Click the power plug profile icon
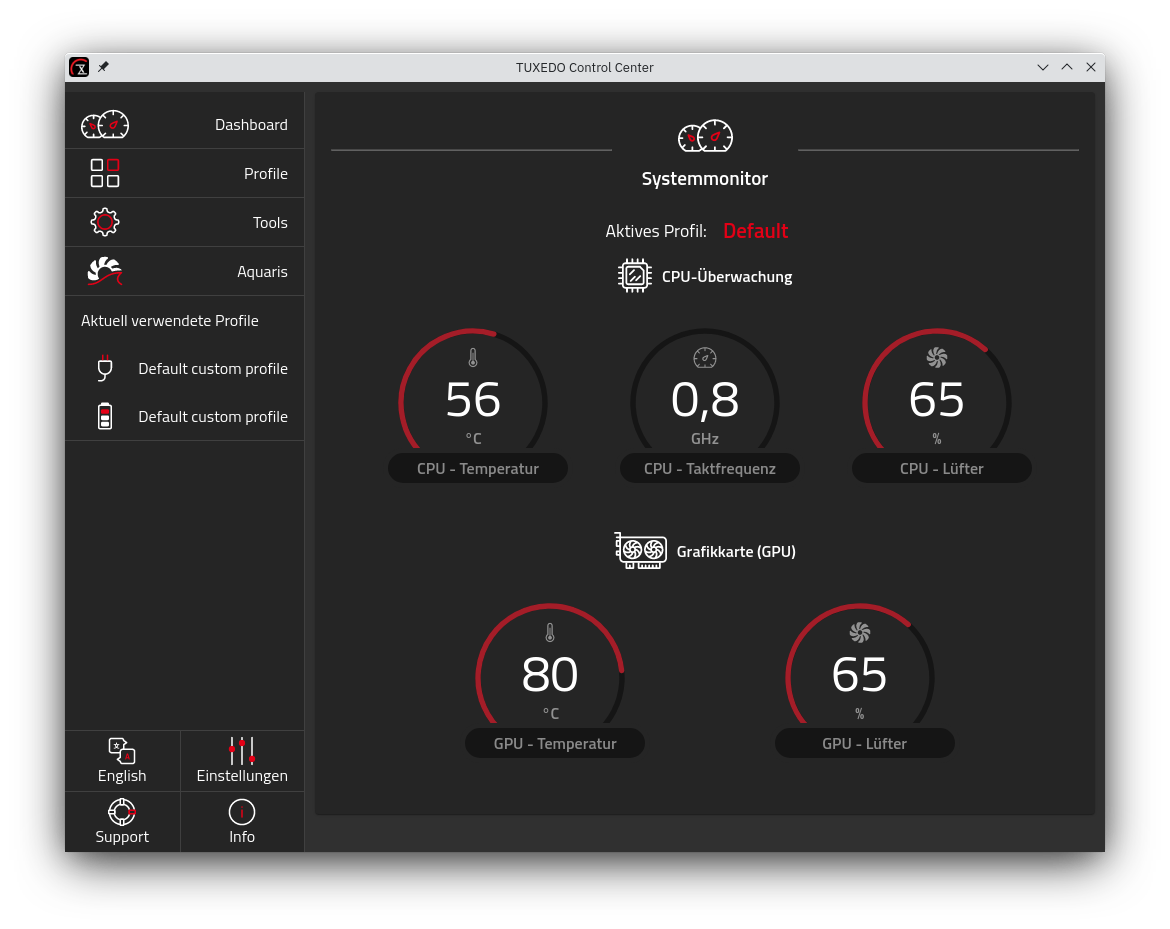The height and width of the screenshot is (929, 1170). pos(105,368)
